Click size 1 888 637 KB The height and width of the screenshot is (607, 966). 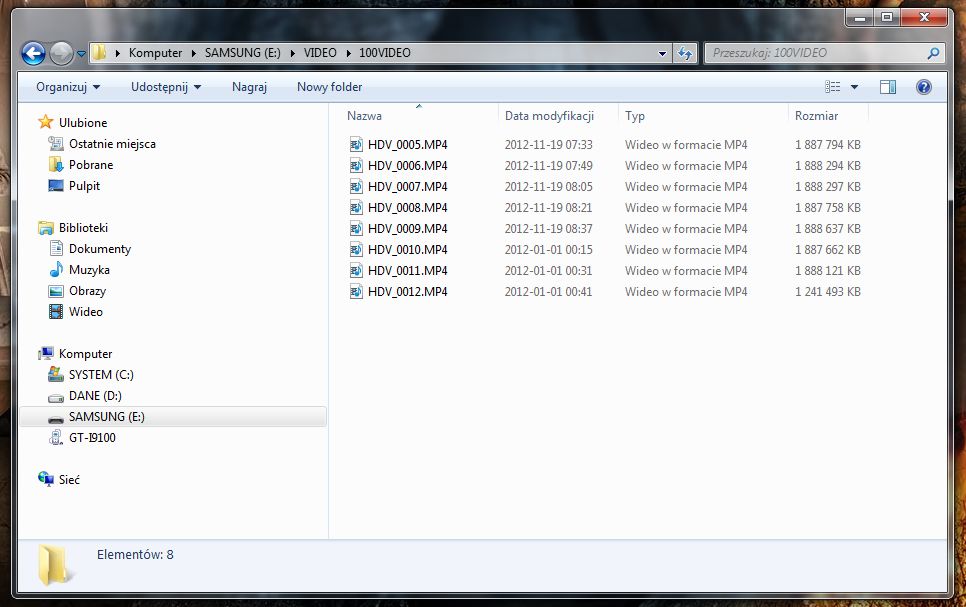coord(827,229)
